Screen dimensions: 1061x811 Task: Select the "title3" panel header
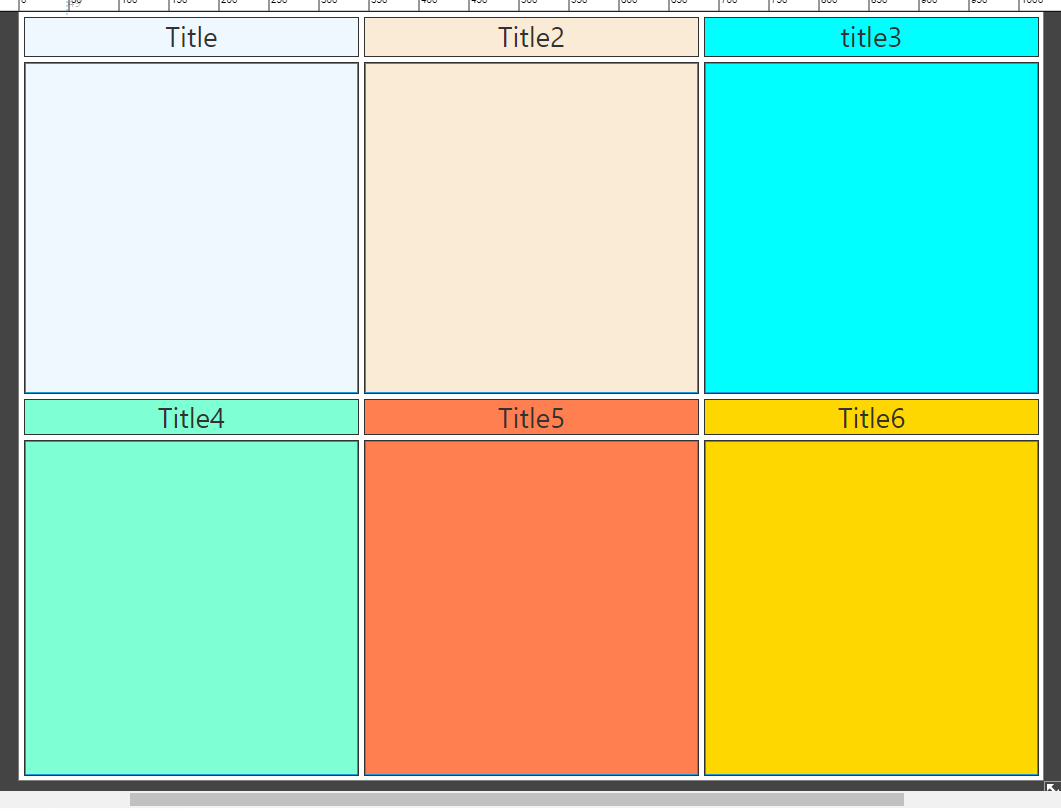tap(871, 37)
